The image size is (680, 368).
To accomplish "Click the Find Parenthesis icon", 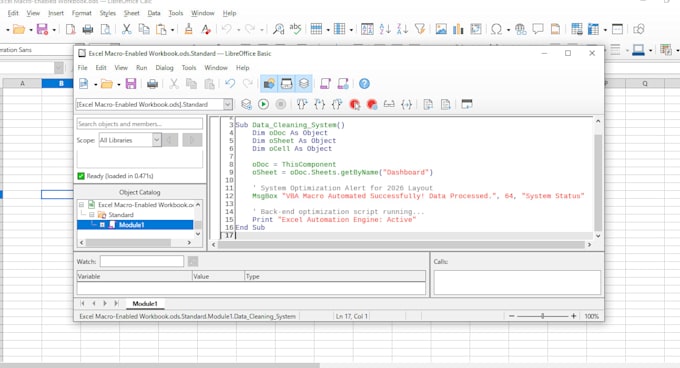I will (406, 104).
